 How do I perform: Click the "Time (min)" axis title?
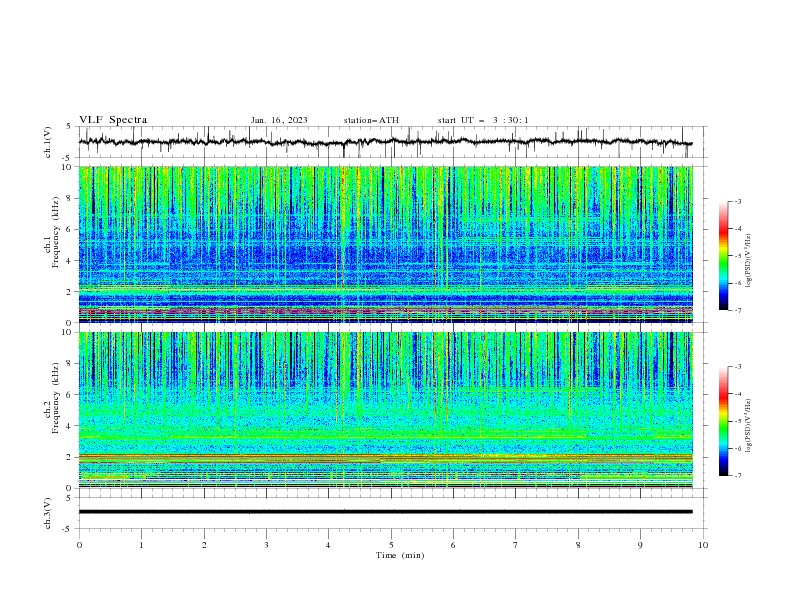400,555
